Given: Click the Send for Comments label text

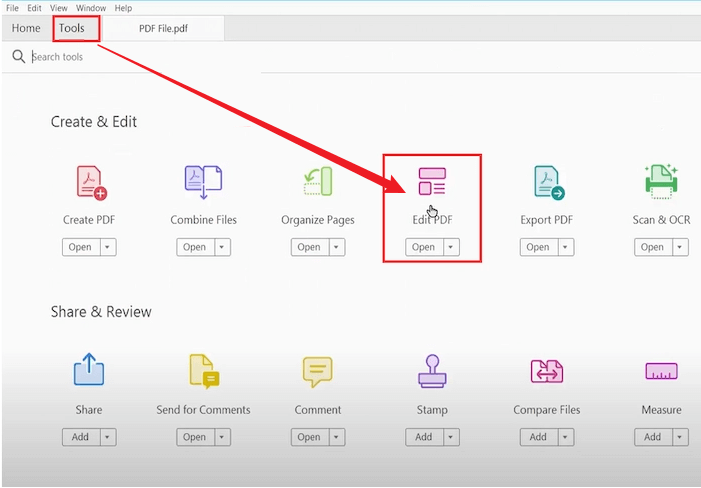Looking at the screenshot, I should [203, 410].
